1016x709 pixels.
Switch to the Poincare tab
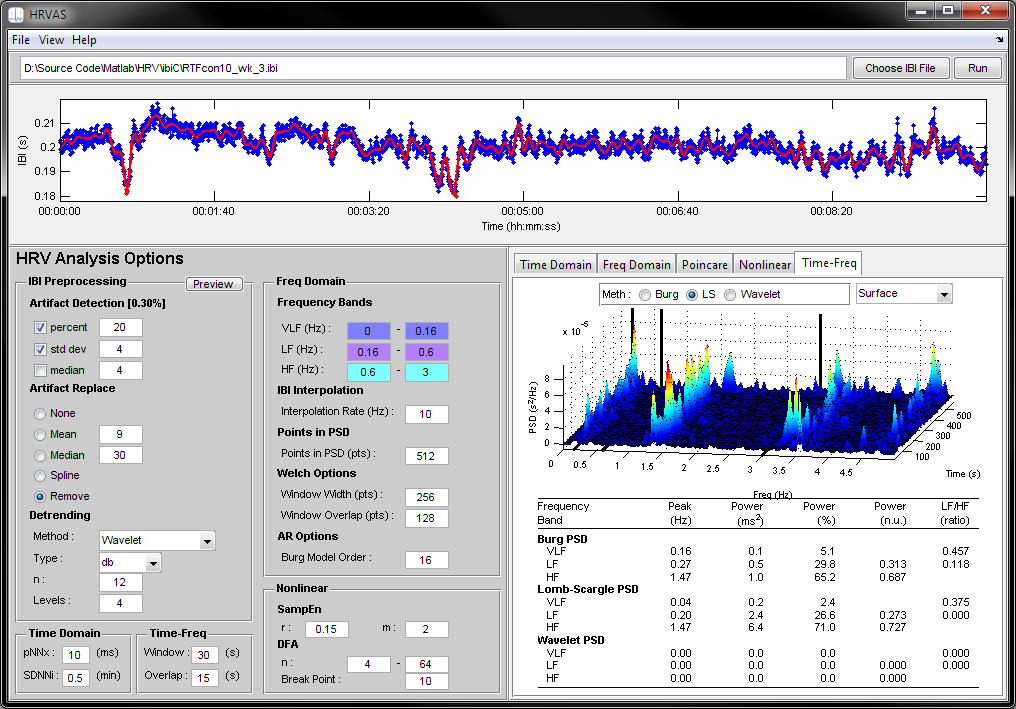tap(704, 264)
